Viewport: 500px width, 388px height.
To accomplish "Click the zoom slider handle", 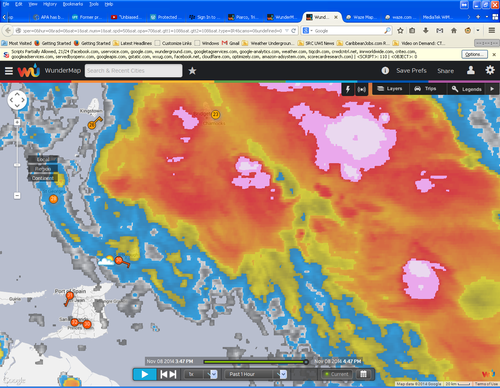I will point(17,165).
